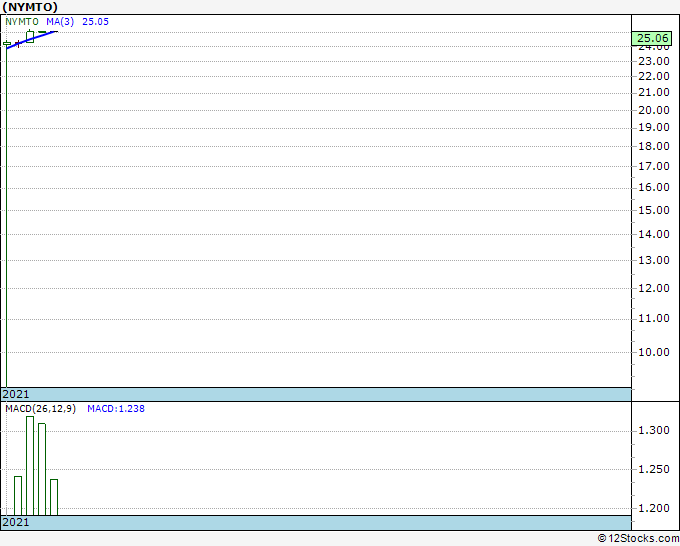
Task: Click the 20.00 price axis label
Action: point(654,110)
